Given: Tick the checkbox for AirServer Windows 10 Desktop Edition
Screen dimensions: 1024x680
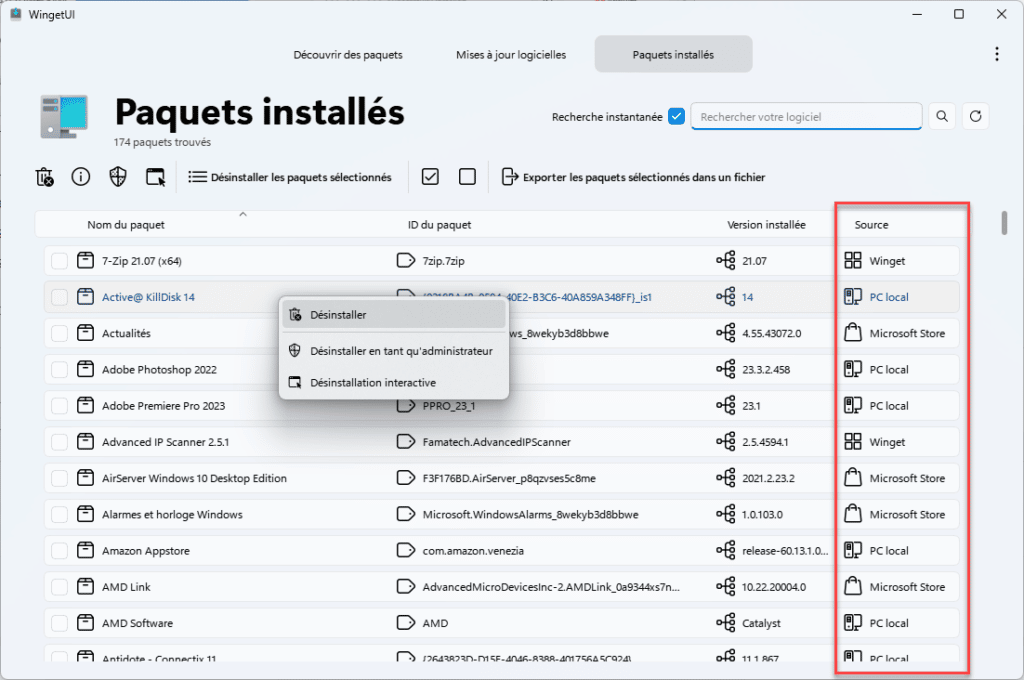Looking at the screenshot, I should click(x=59, y=478).
